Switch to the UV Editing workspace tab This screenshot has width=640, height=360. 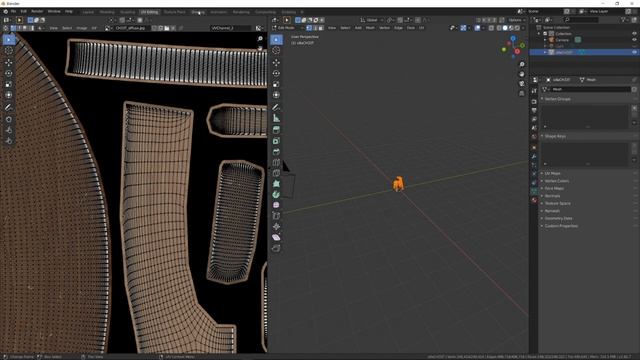pyautogui.click(x=149, y=12)
